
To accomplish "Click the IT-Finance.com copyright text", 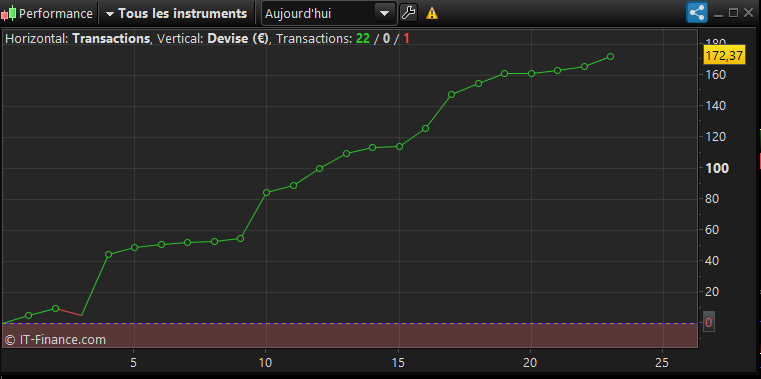I will click(x=55, y=340).
